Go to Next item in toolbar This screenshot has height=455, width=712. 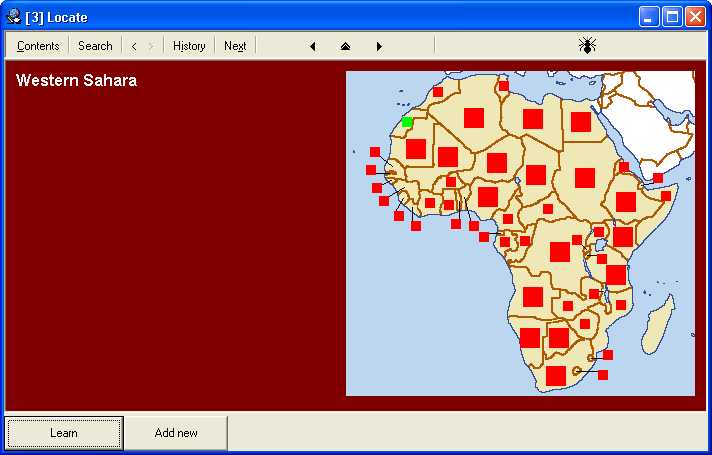point(235,46)
